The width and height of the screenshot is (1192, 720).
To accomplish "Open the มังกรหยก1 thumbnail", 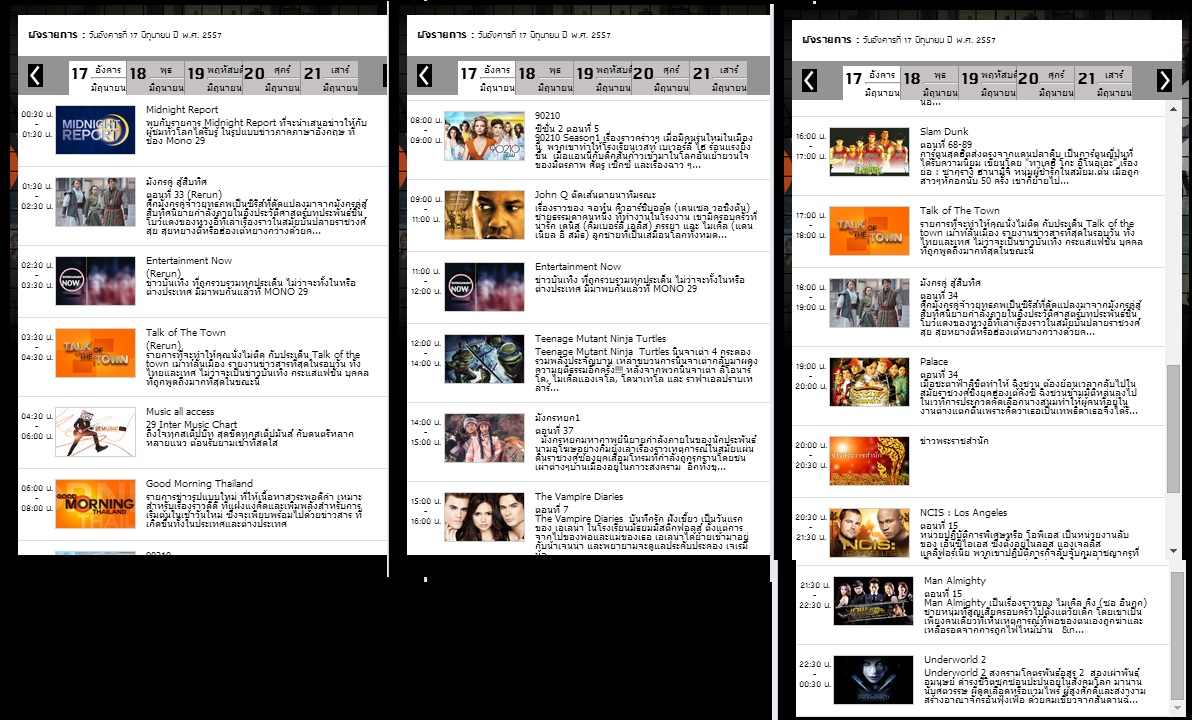I will [484, 438].
